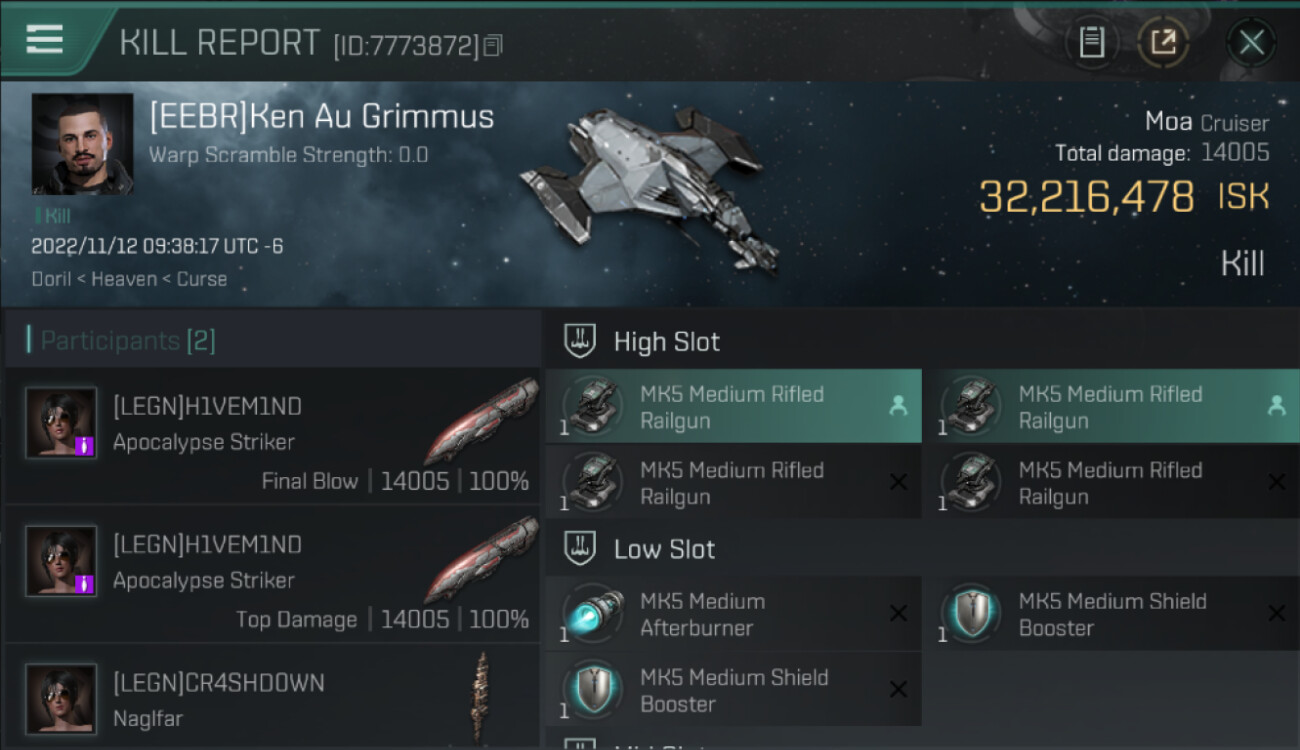This screenshot has height=750, width=1300.
Task: Close the kill report window
Action: pos(1251,42)
